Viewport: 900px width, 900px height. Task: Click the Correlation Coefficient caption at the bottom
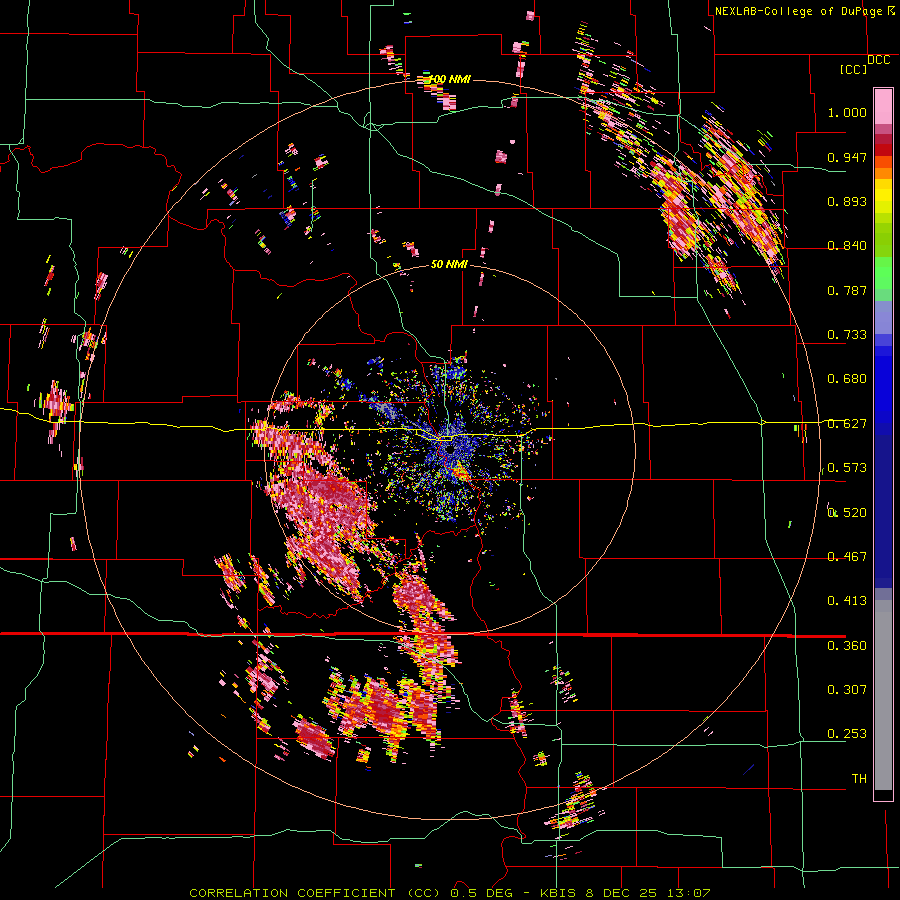[x=449, y=893]
